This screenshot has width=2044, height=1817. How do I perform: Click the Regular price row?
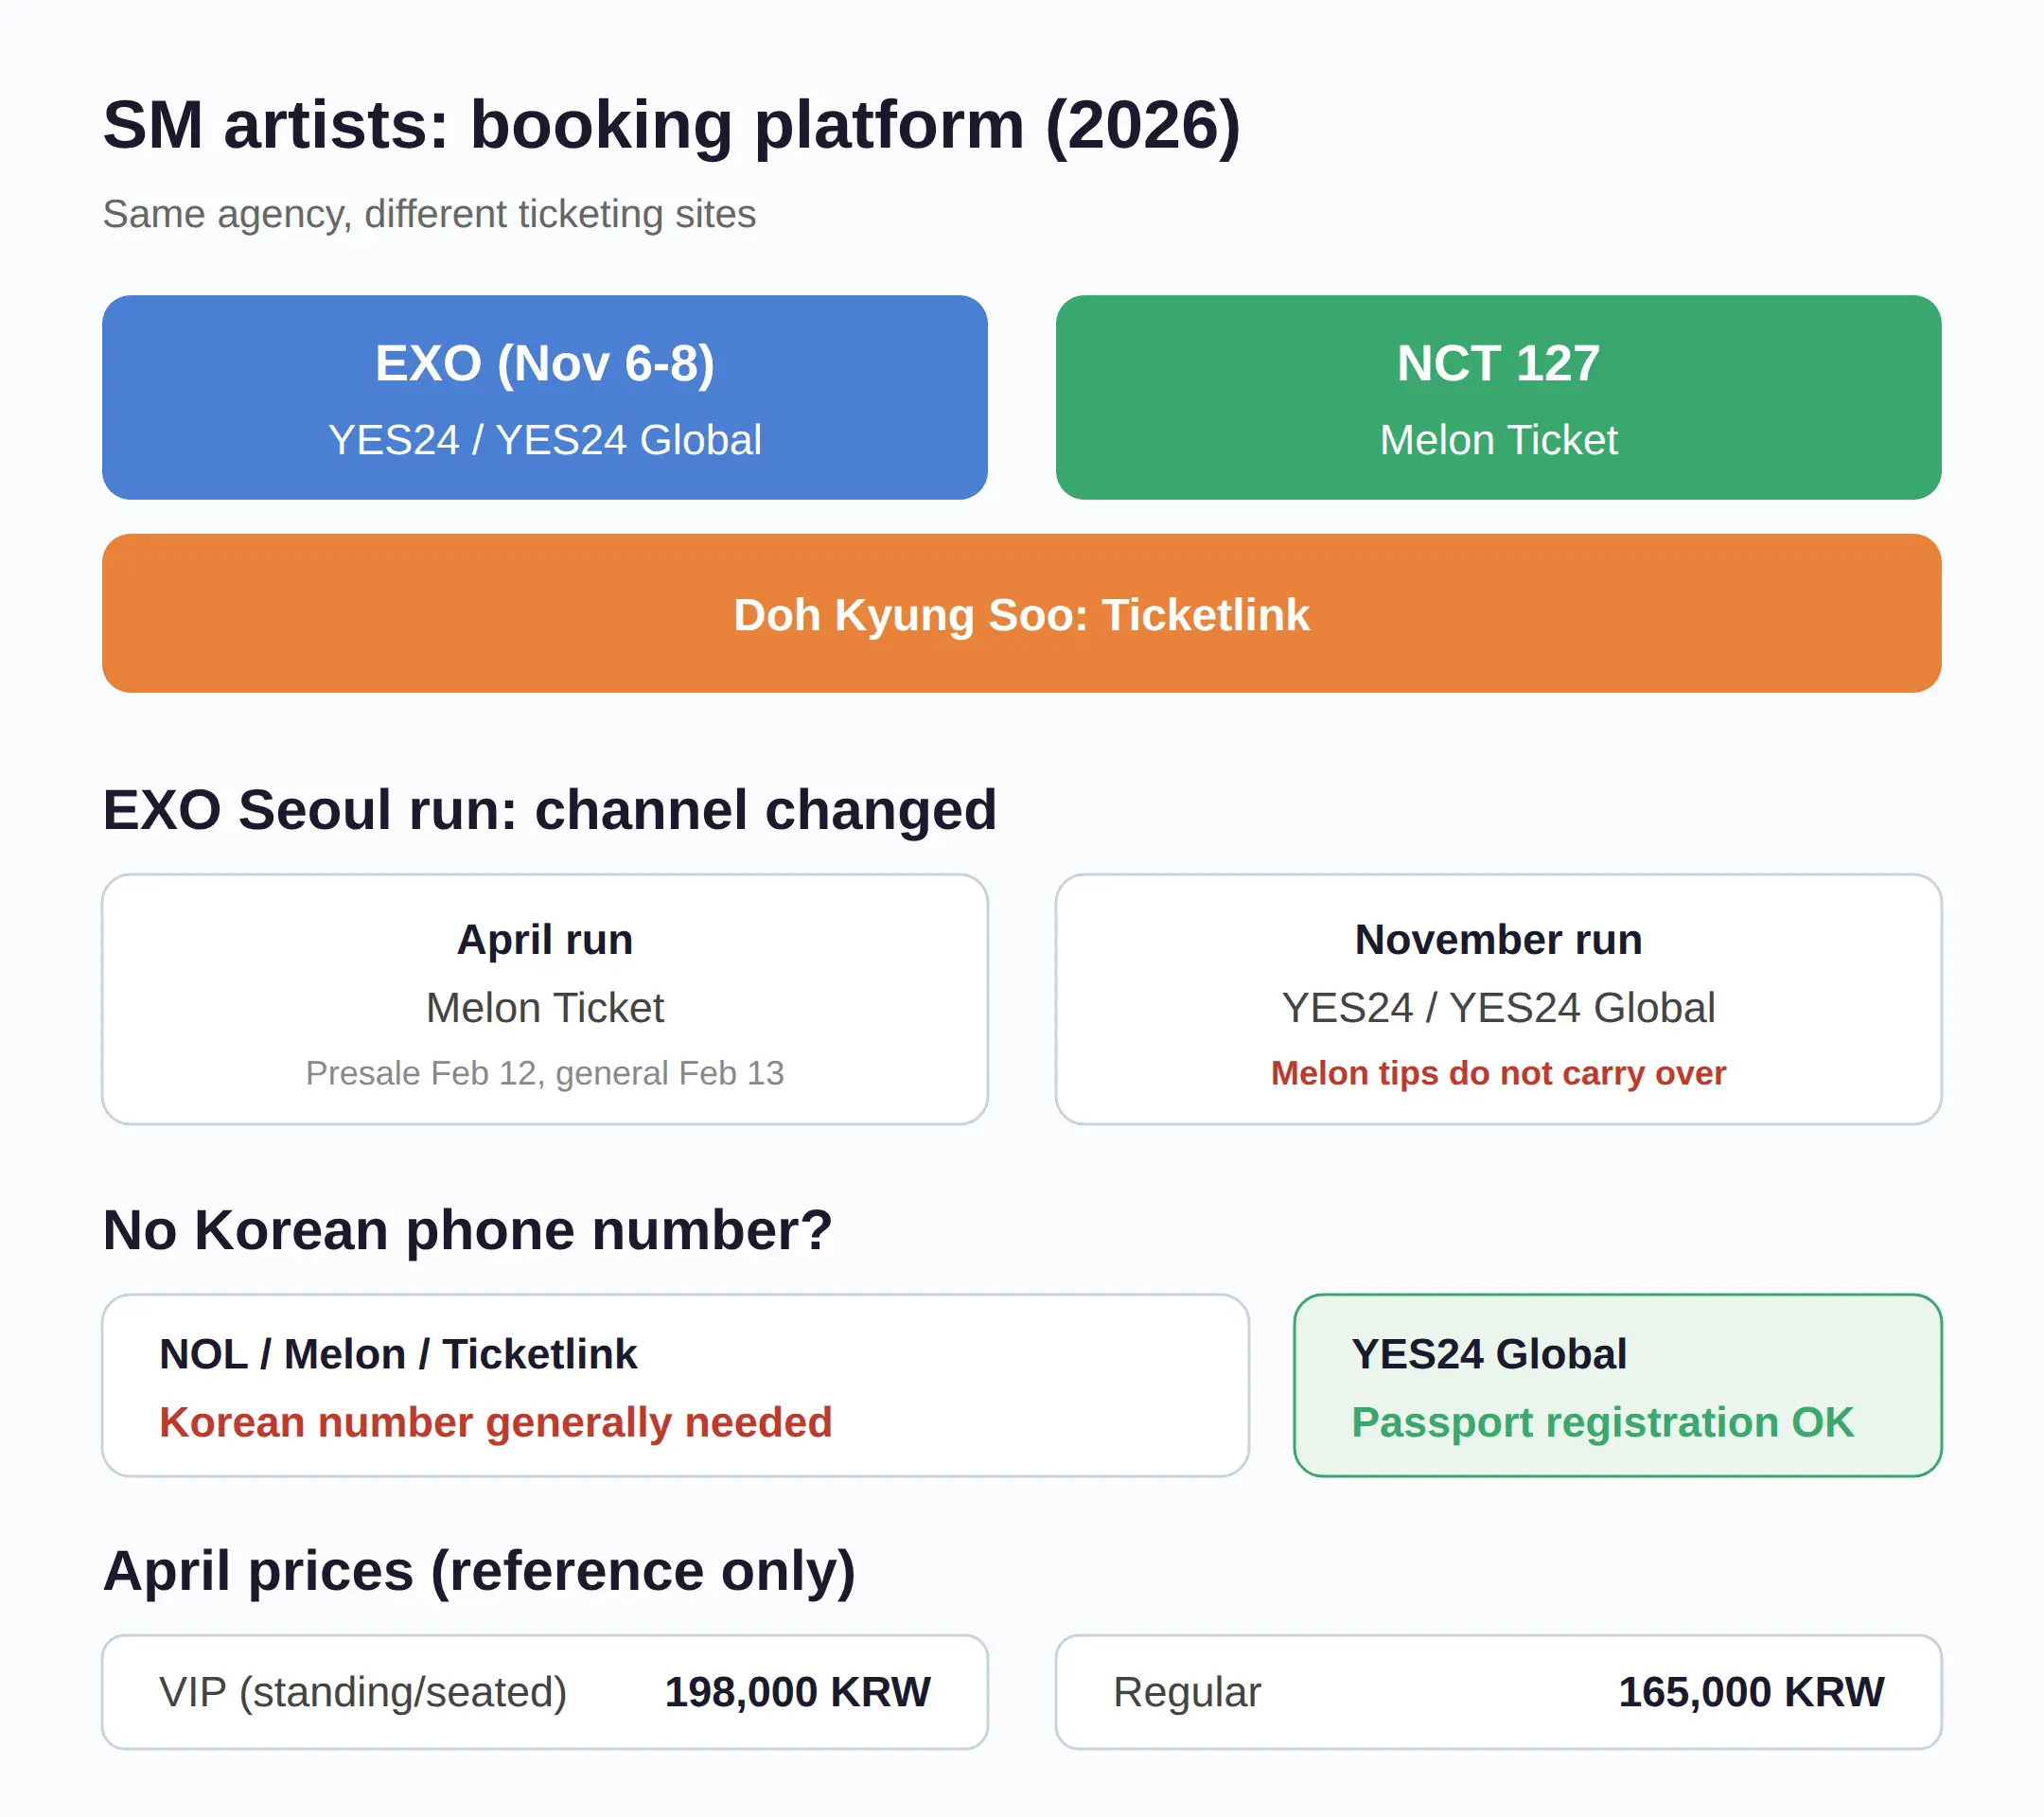1498,1692
